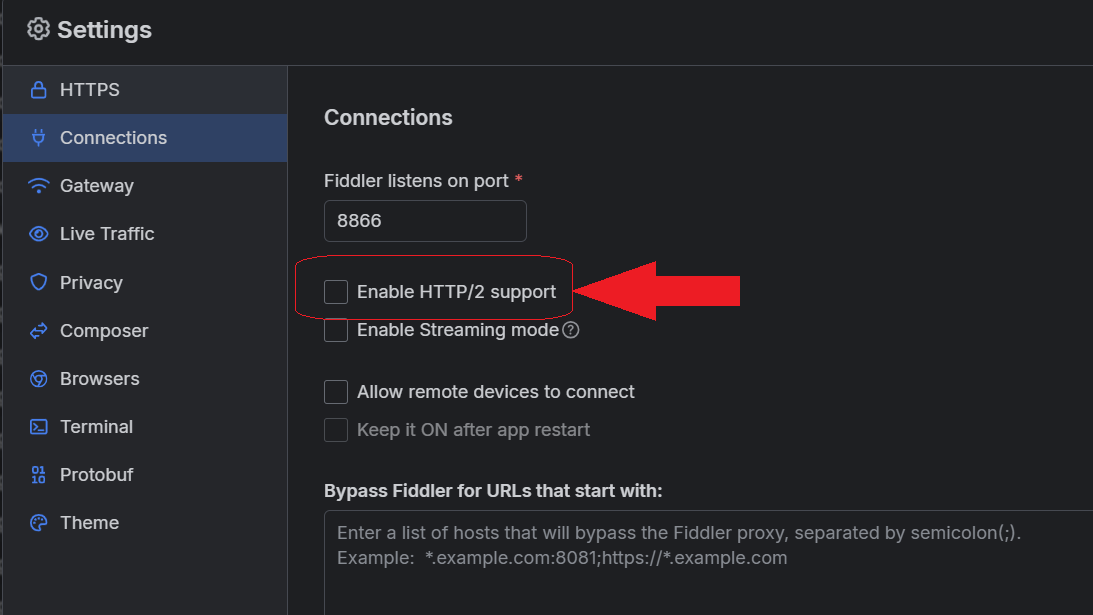This screenshot has height=615, width=1093.
Task: Switch to the Live Traffic section
Action: click(x=107, y=234)
